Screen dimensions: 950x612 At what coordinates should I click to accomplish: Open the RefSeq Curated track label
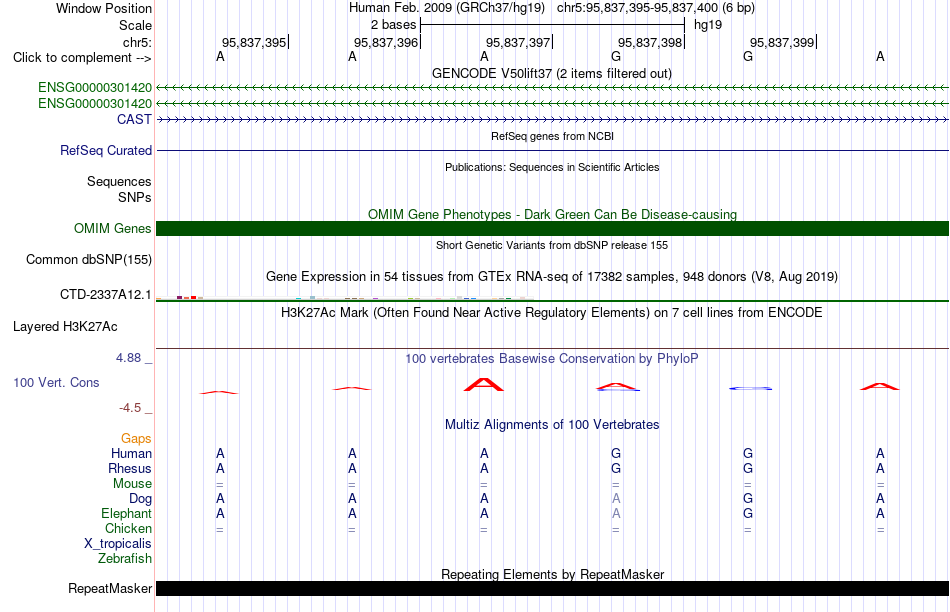tap(105, 150)
